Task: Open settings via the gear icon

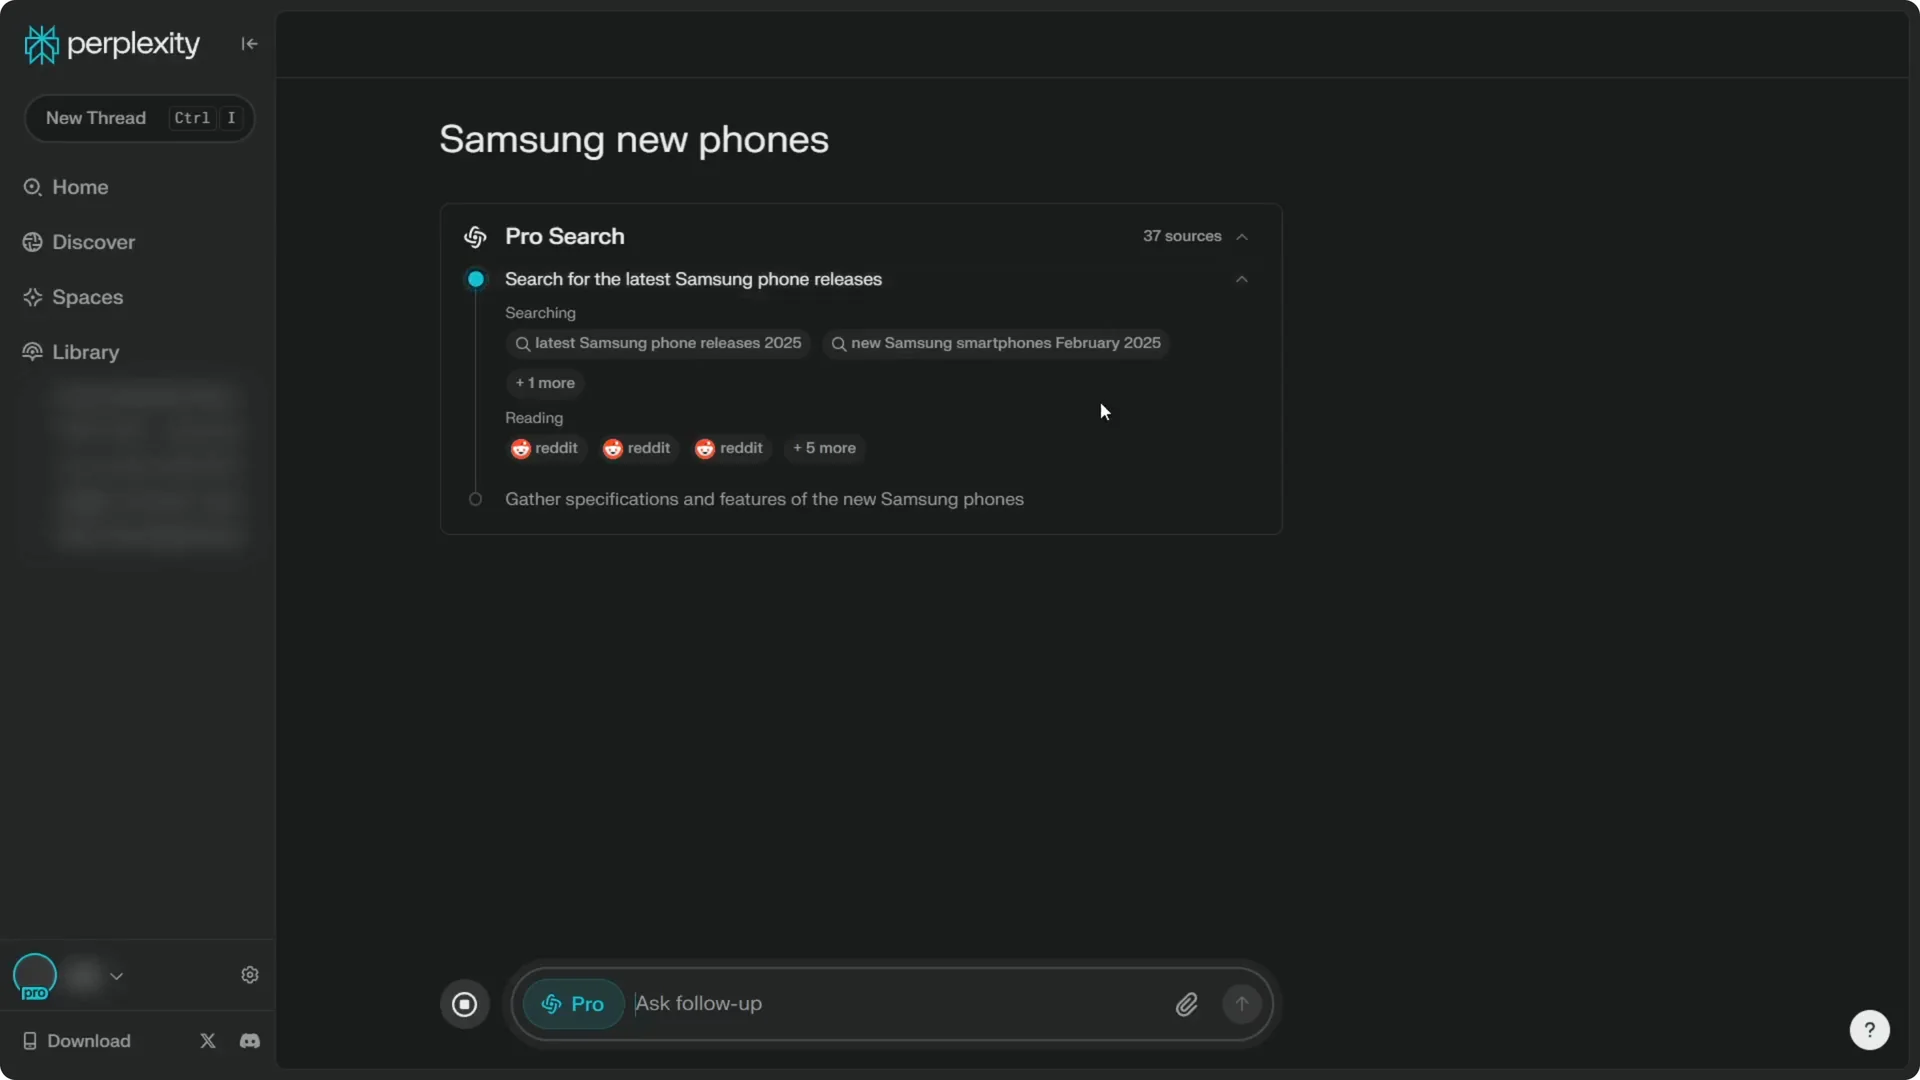Action: (x=250, y=975)
